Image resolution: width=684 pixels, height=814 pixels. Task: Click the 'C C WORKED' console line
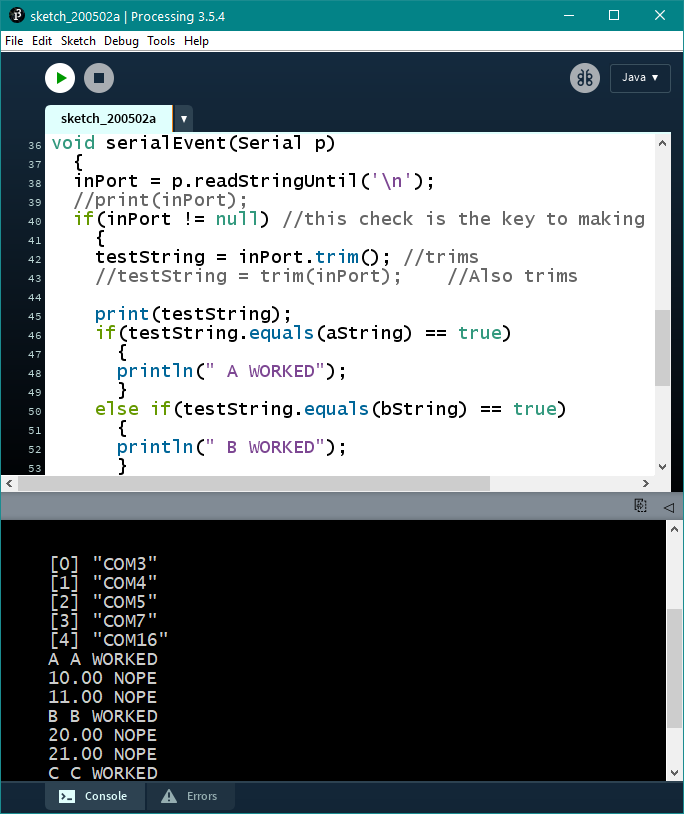103,773
